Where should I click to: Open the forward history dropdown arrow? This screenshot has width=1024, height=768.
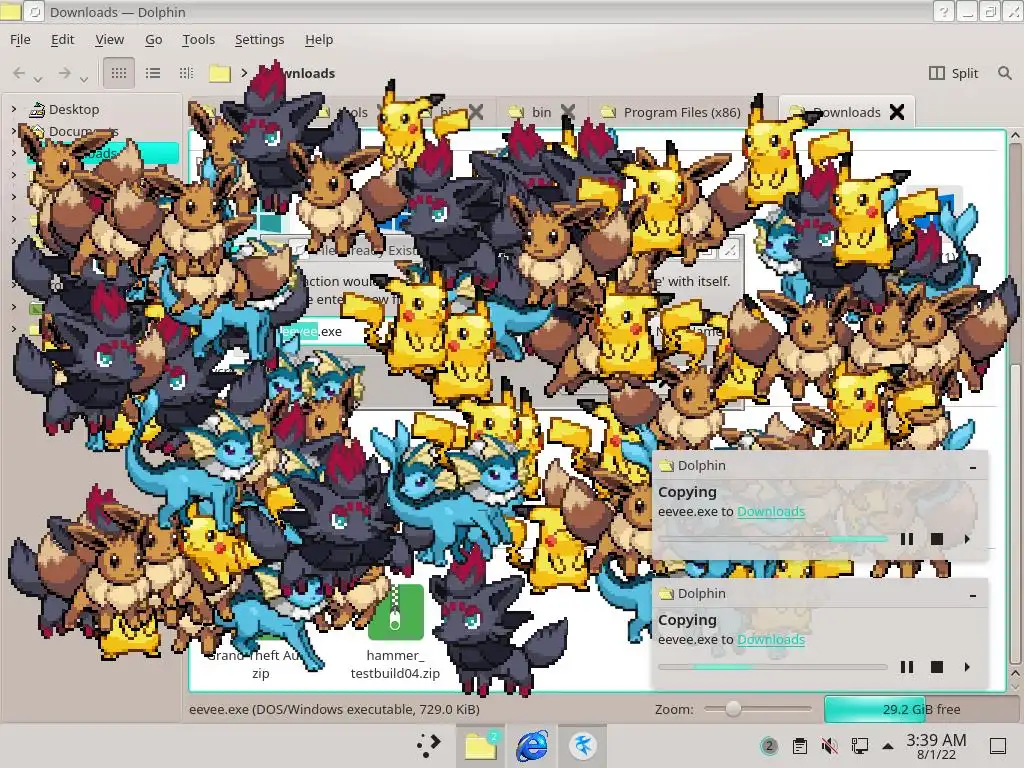[x=84, y=79]
